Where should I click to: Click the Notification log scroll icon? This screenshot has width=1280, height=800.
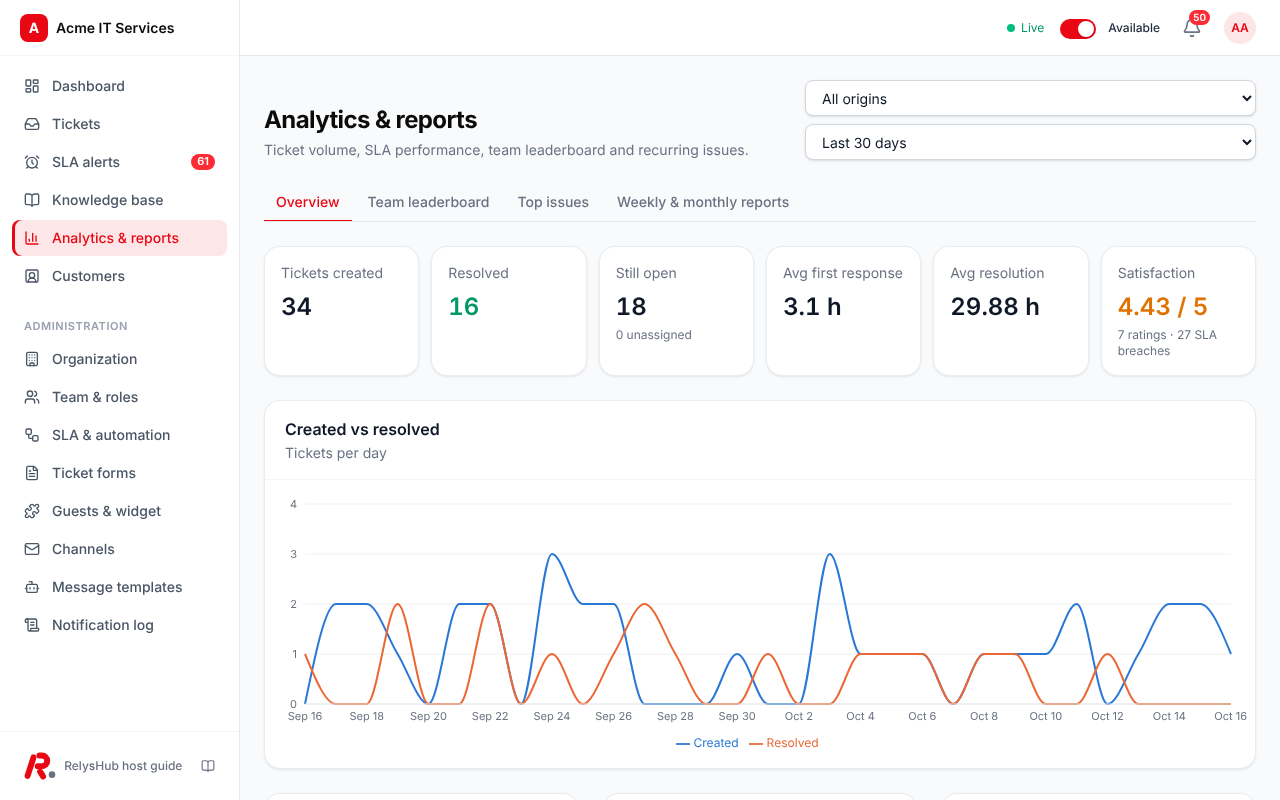coord(32,625)
